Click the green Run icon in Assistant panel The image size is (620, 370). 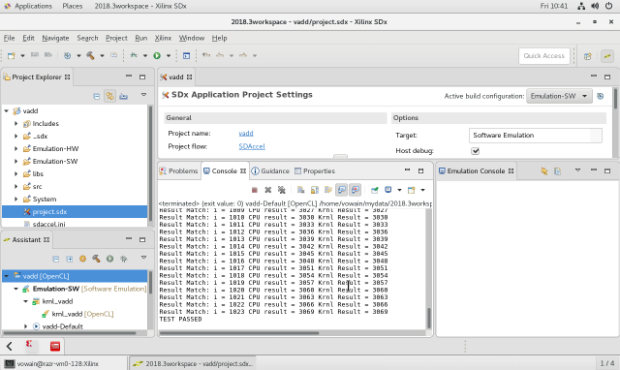click(x=110, y=259)
